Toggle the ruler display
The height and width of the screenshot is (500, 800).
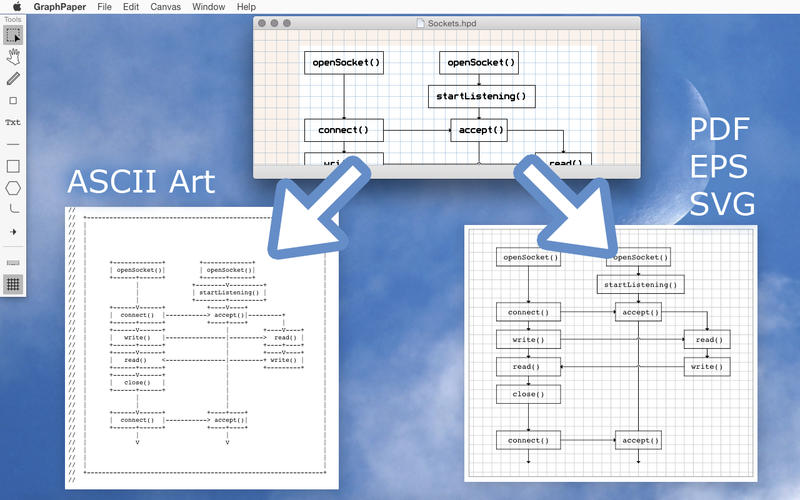[x=13, y=262]
